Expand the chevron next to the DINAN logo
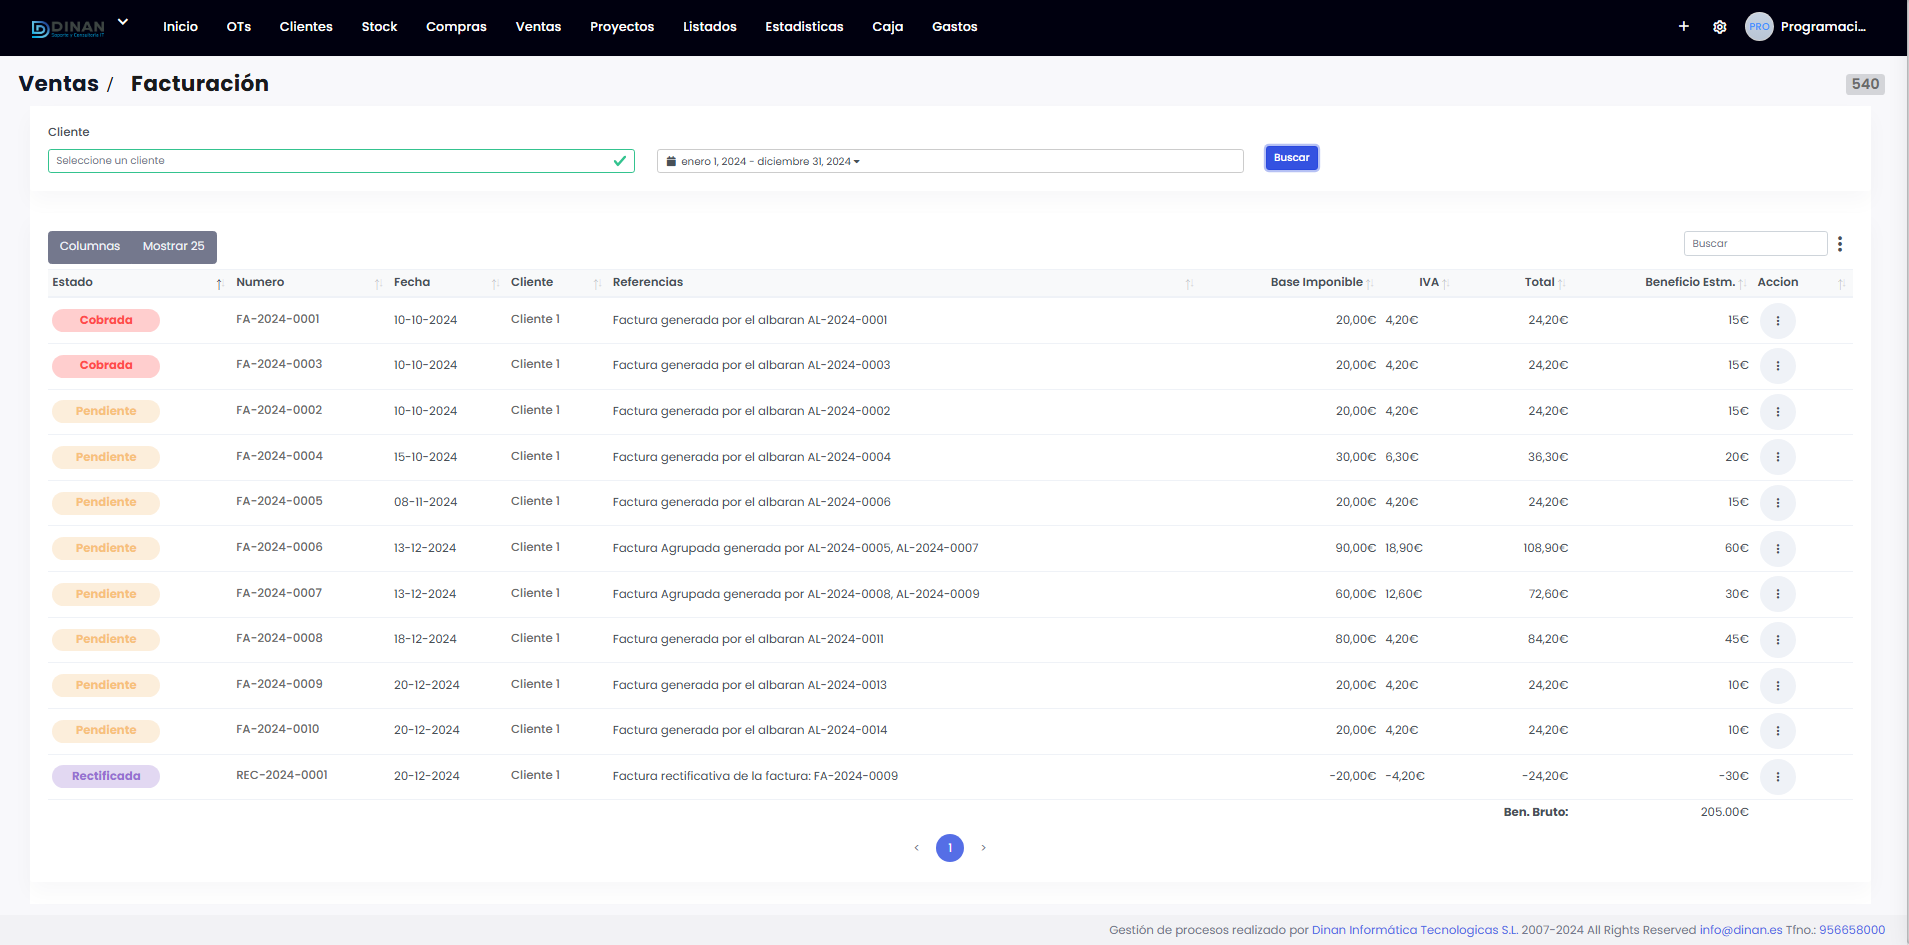 [x=122, y=21]
